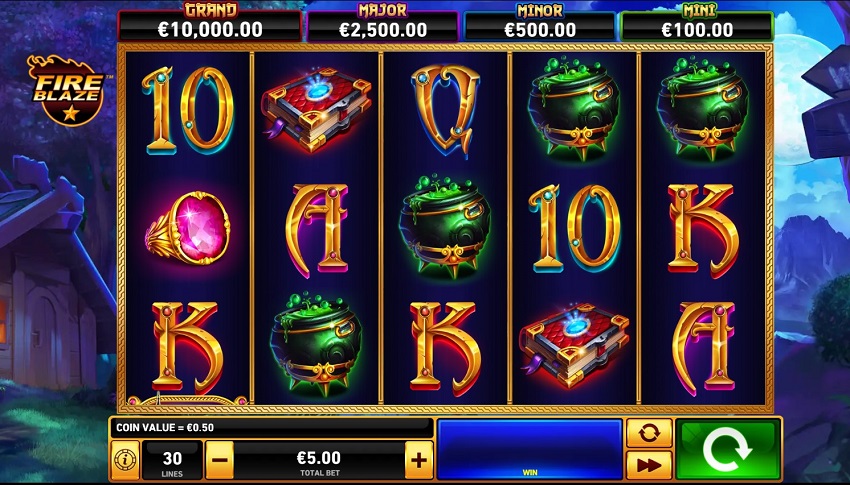Click the Queen symbol on reel three
The height and width of the screenshot is (485, 850).
pos(446,110)
